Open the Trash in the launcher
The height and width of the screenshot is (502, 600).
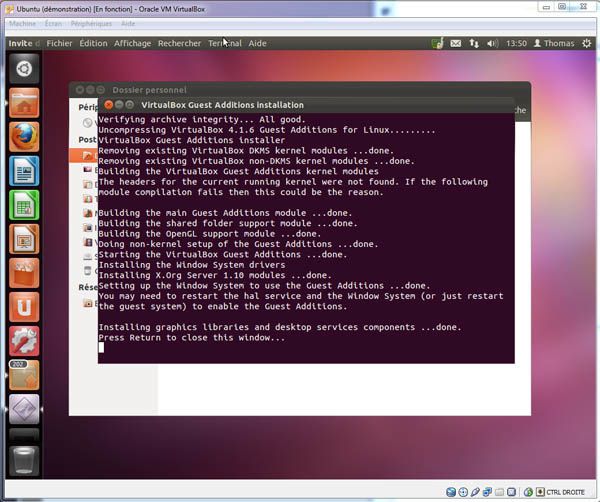pos(24,460)
